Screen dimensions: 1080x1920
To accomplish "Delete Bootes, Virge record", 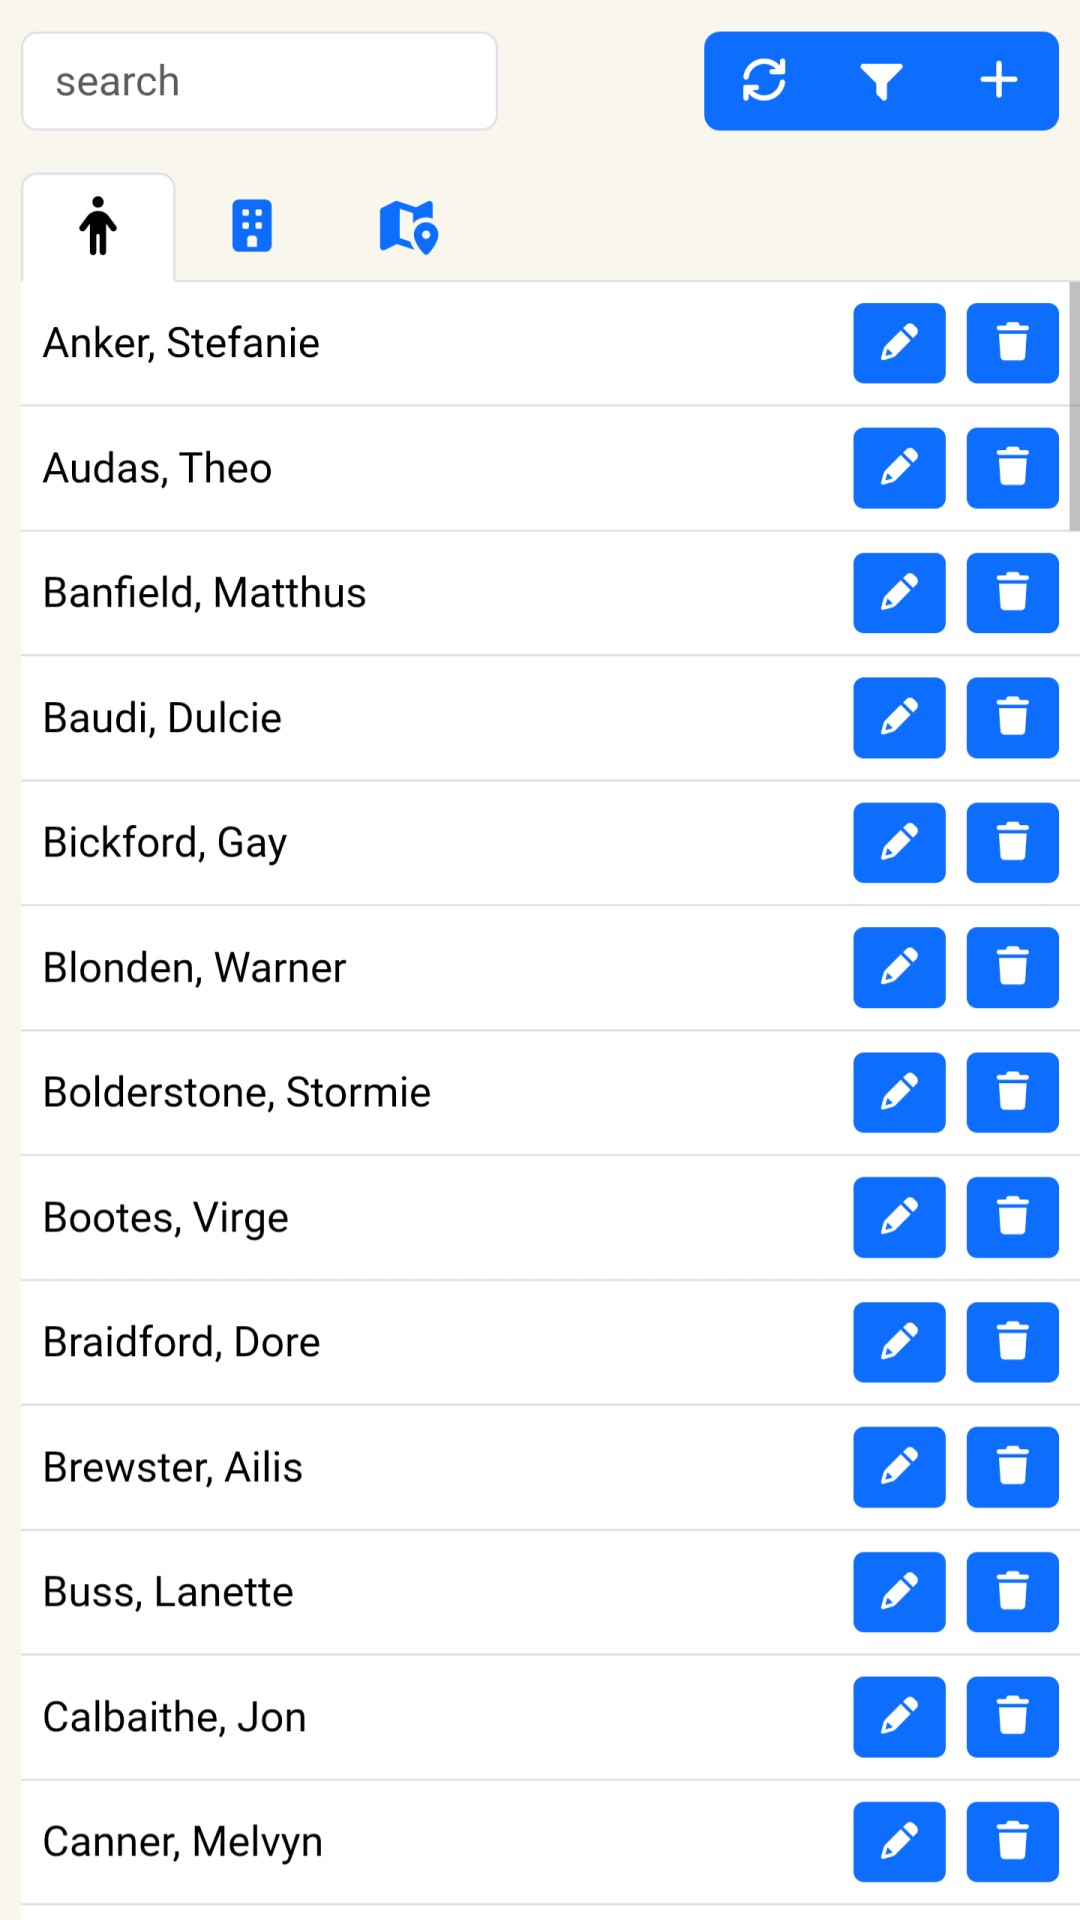I will coord(1012,1217).
